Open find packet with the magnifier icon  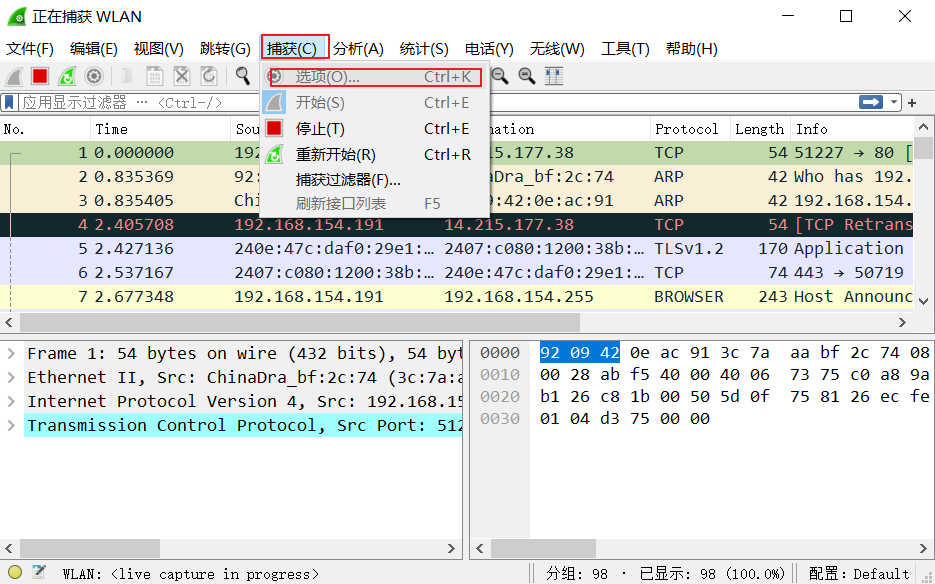tap(242, 76)
